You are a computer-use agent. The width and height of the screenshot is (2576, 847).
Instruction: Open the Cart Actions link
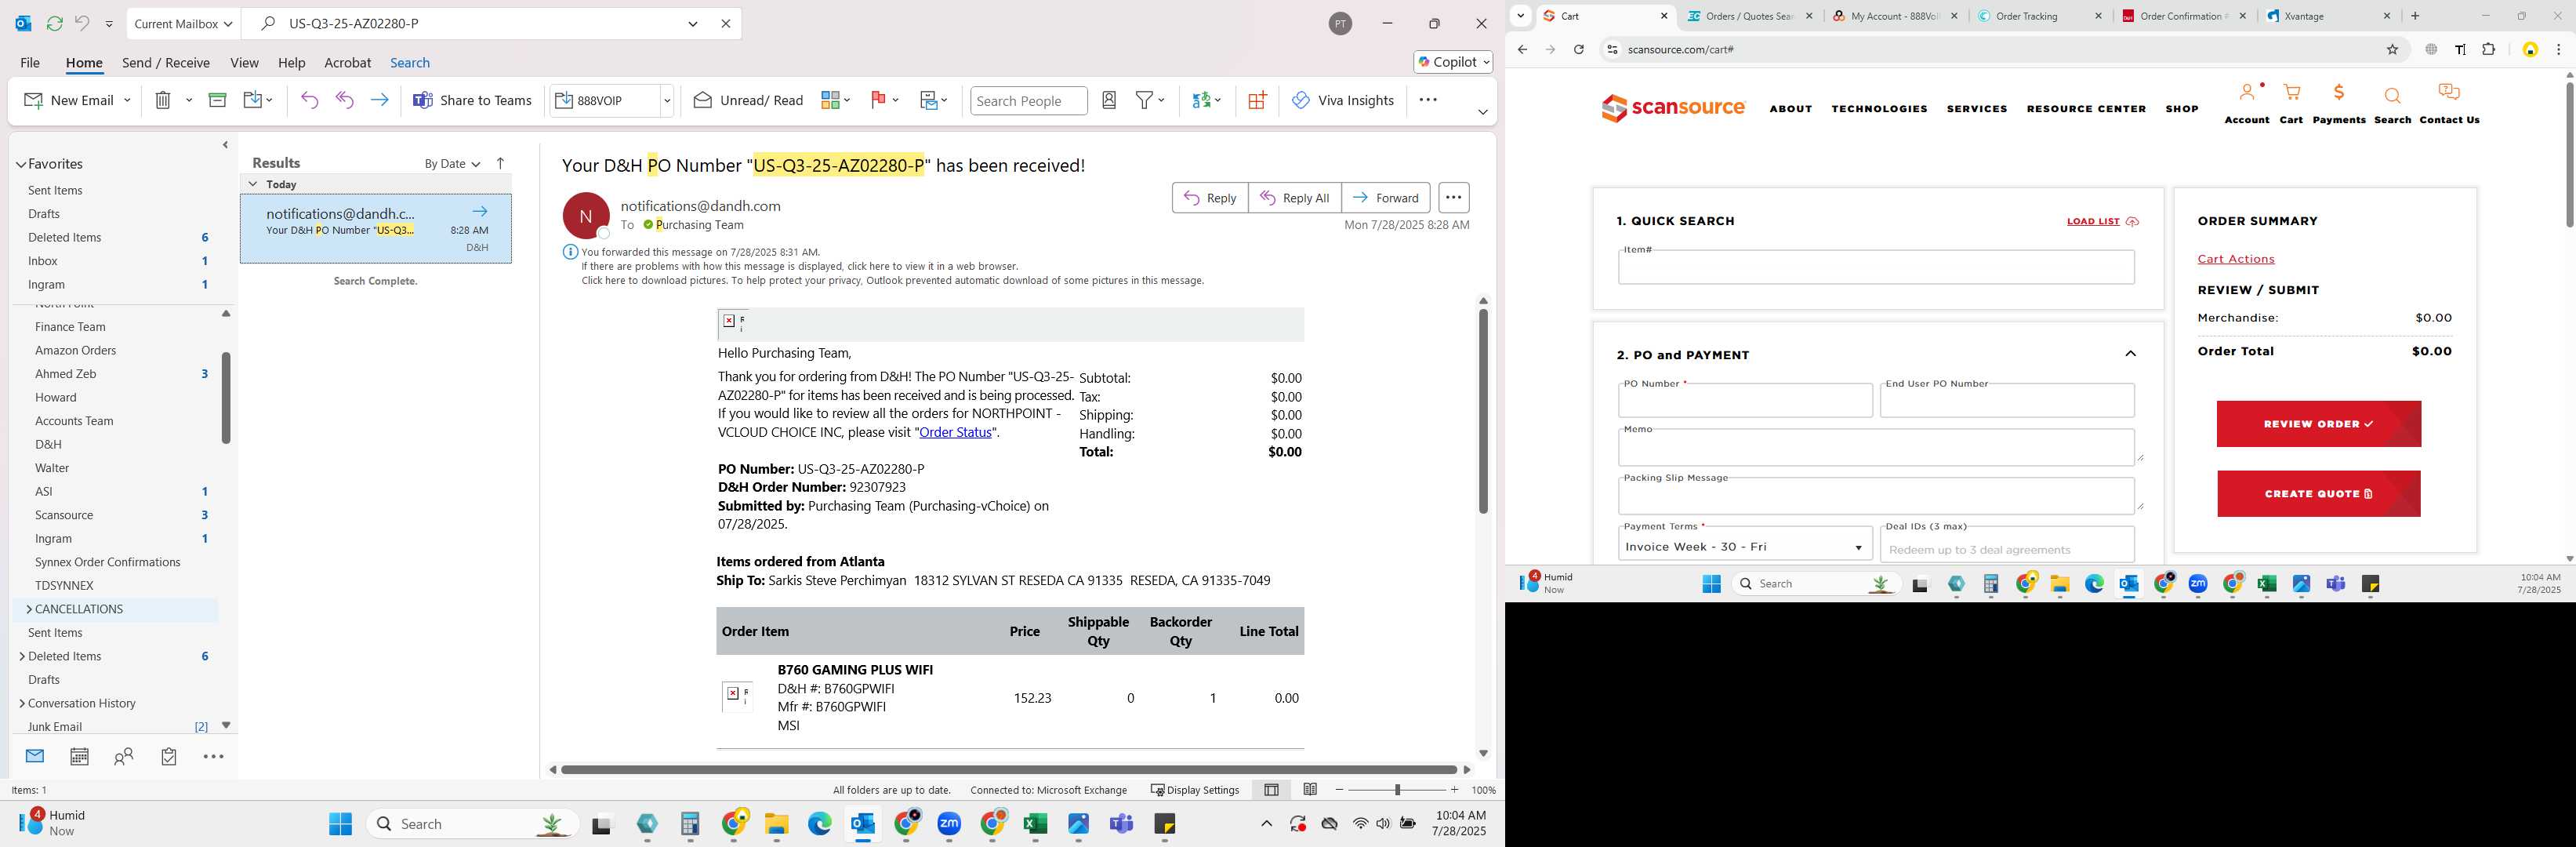point(2235,259)
